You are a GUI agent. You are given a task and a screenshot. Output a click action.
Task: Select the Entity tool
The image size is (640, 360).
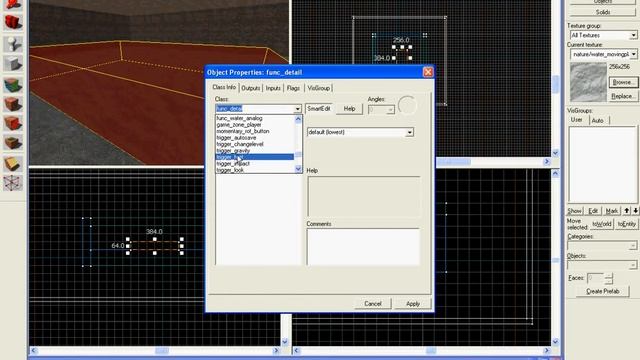click(x=13, y=44)
